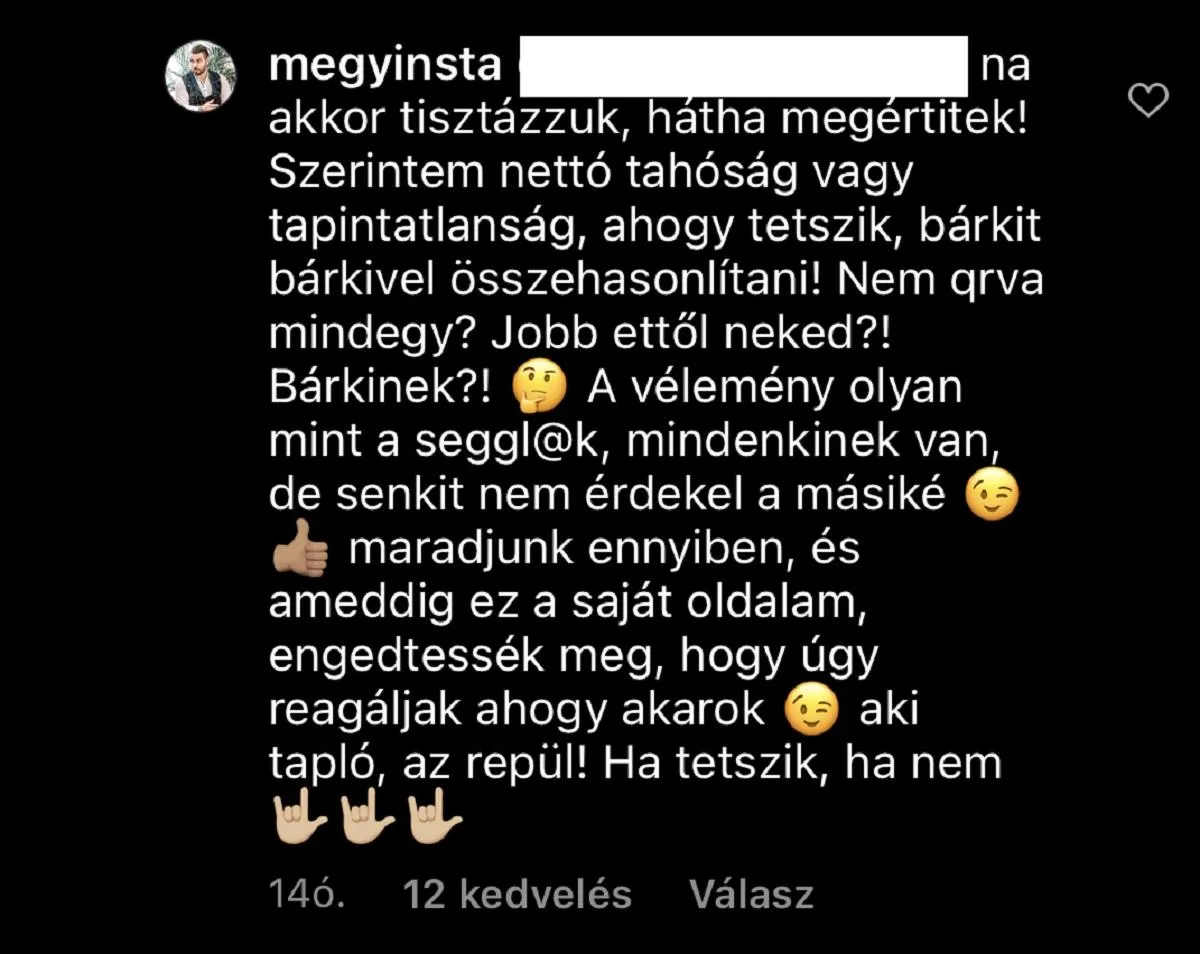Click the middle rock-hand emoji
The height and width of the screenshot is (954, 1200).
click(x=366, y=819)
